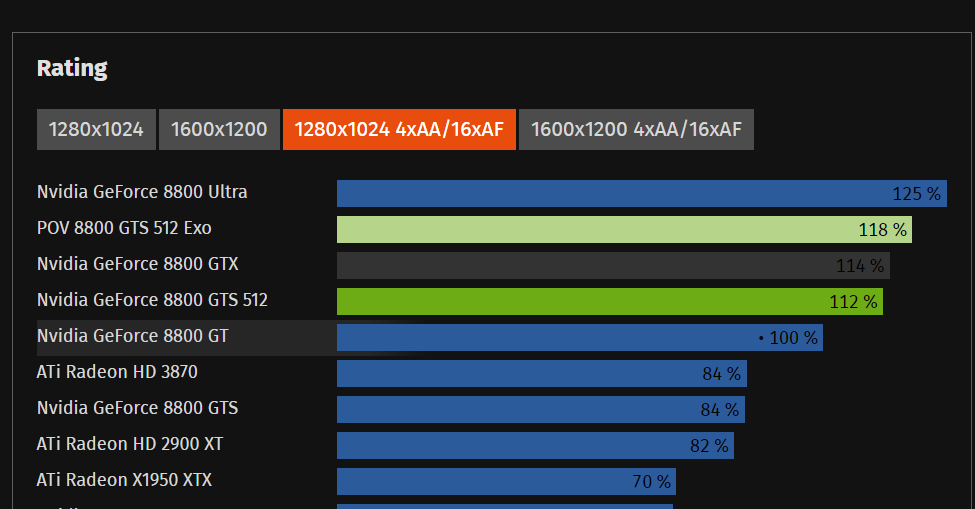
Task: Click the 70 % bar for Radeon X1950 XTX
Action: (506, 482)
